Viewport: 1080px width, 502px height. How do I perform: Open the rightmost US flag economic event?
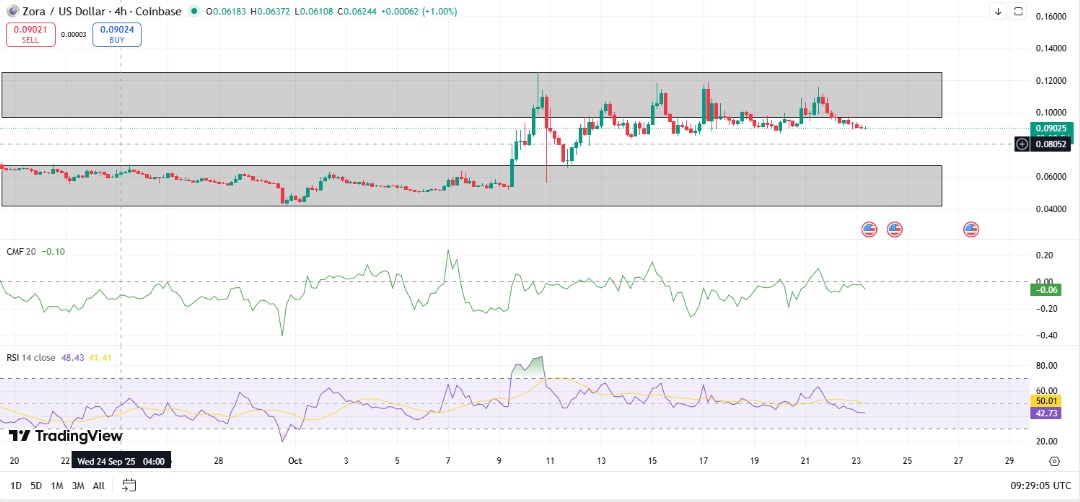click(x=971, y=230)
